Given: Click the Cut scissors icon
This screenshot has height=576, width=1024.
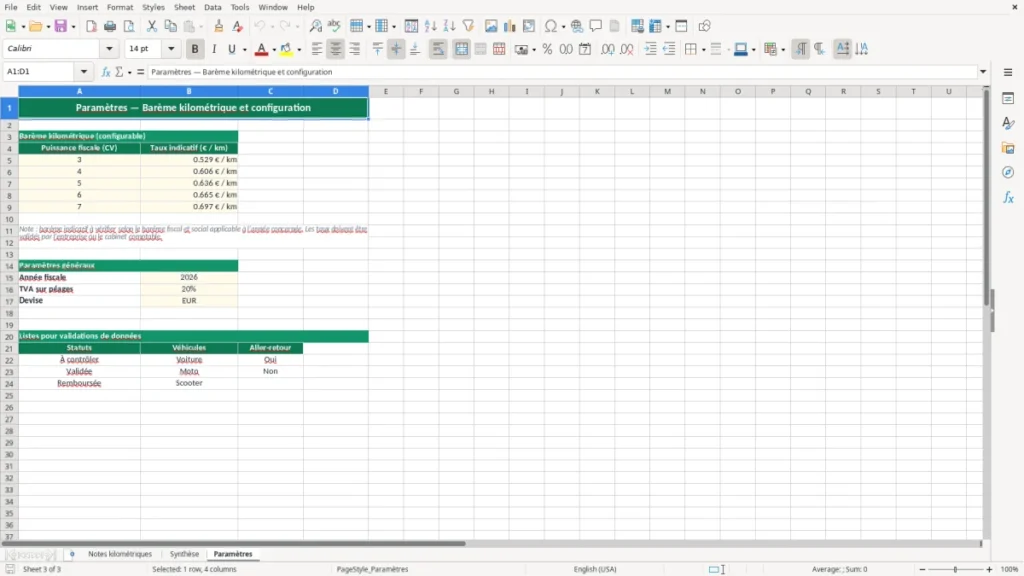Looking at the screenshot, I should [x=152, y=26].
